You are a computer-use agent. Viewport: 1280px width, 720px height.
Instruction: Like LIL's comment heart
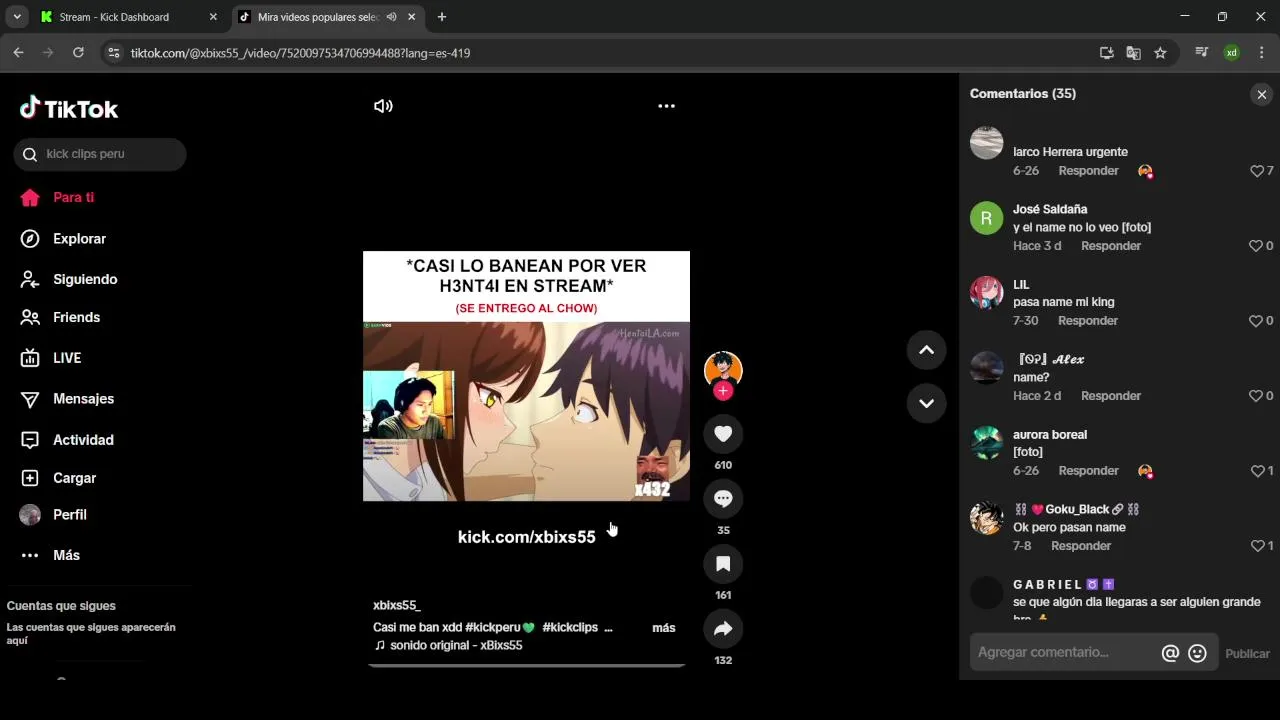point(1256,321)
